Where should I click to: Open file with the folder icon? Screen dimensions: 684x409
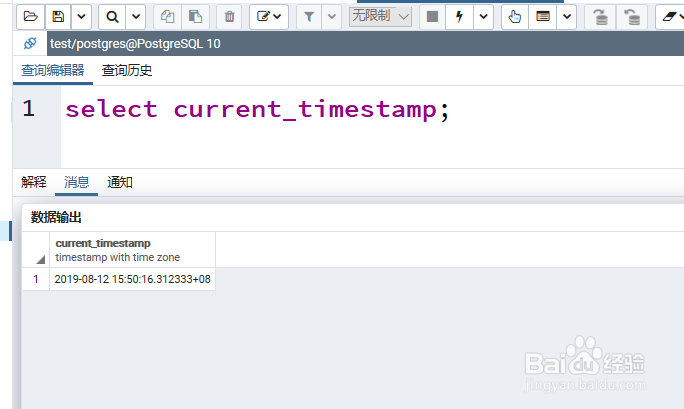point(31,17)
